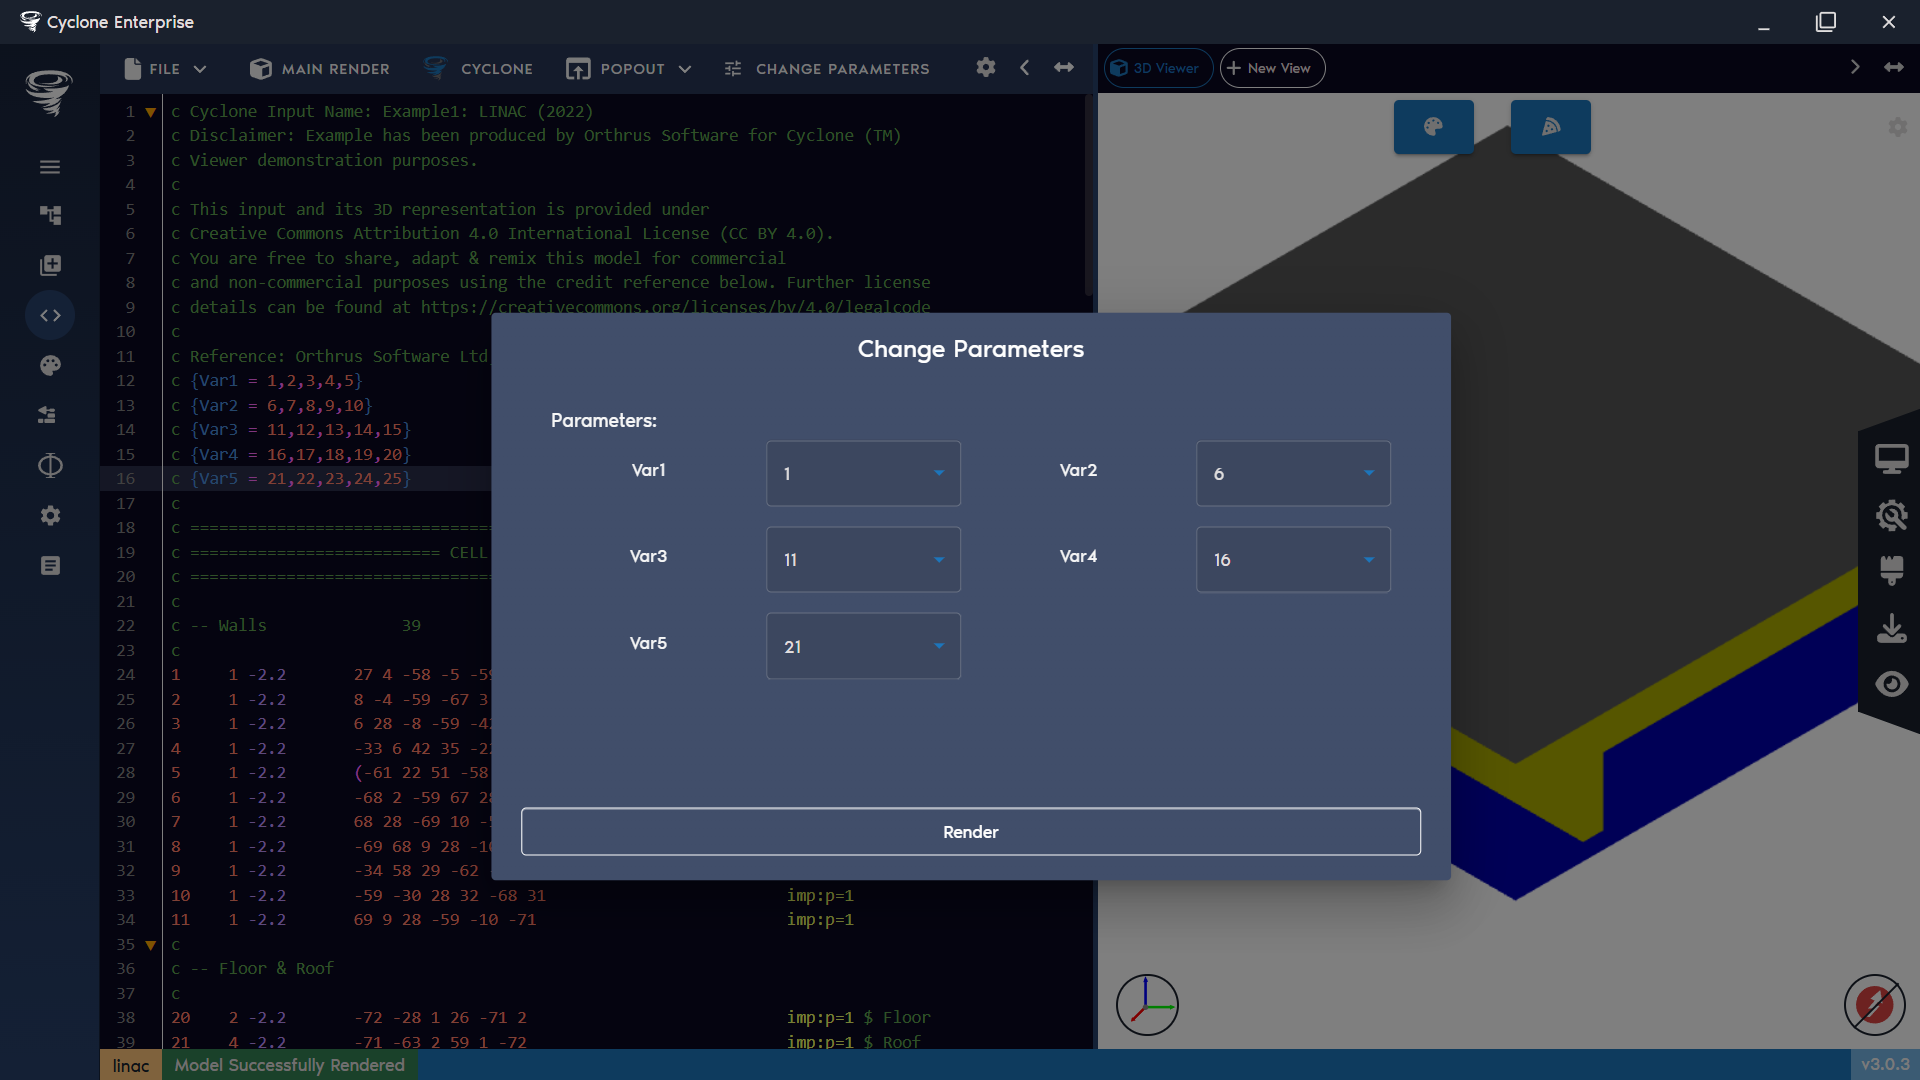Click the download icon on the right panel

[x=1893, y=628]
